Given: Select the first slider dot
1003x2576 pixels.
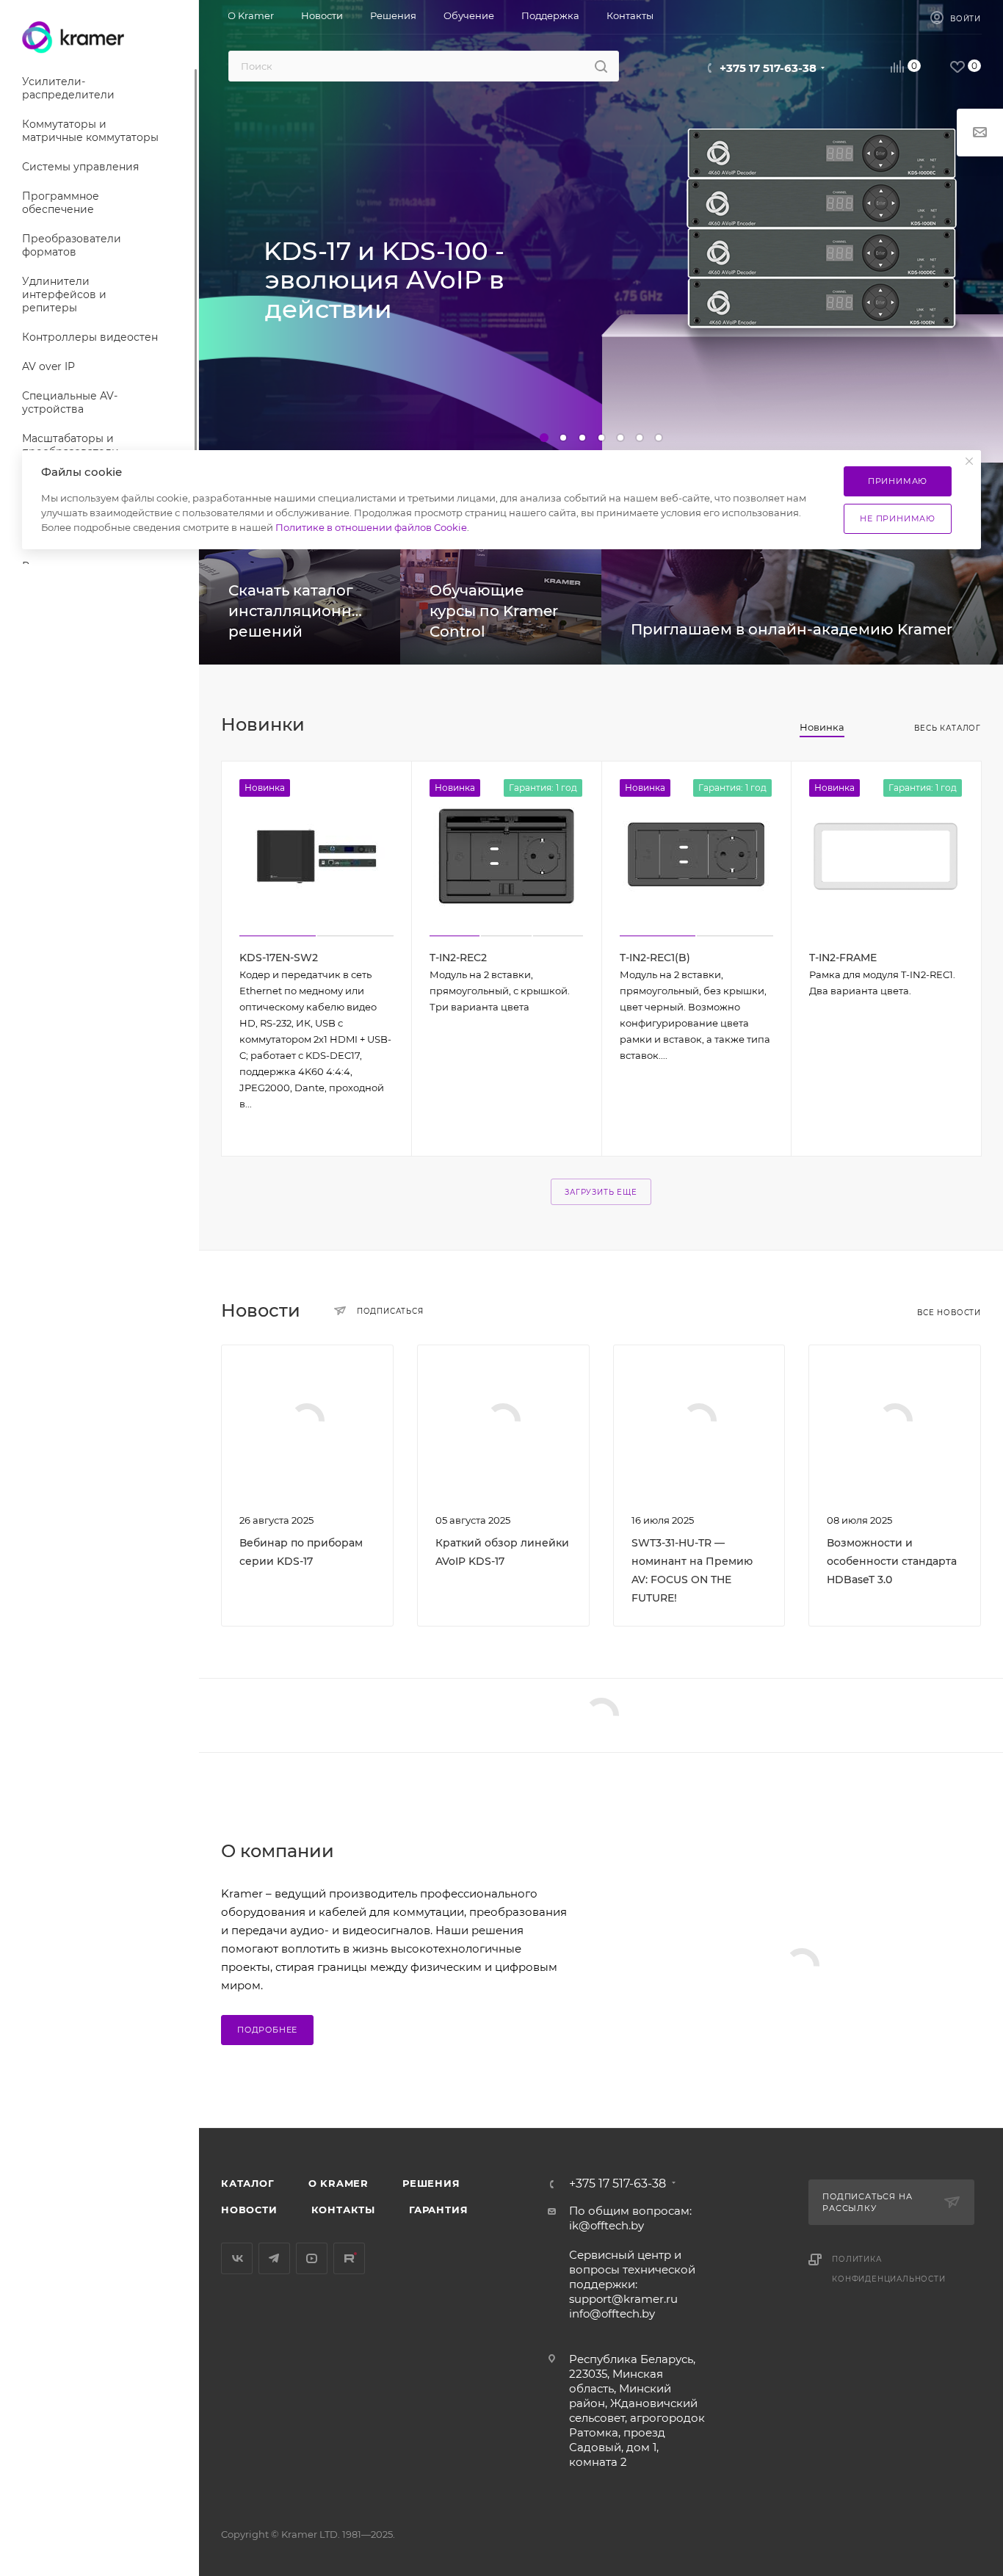Looking at the screenshot, I should tap(544, 437).
